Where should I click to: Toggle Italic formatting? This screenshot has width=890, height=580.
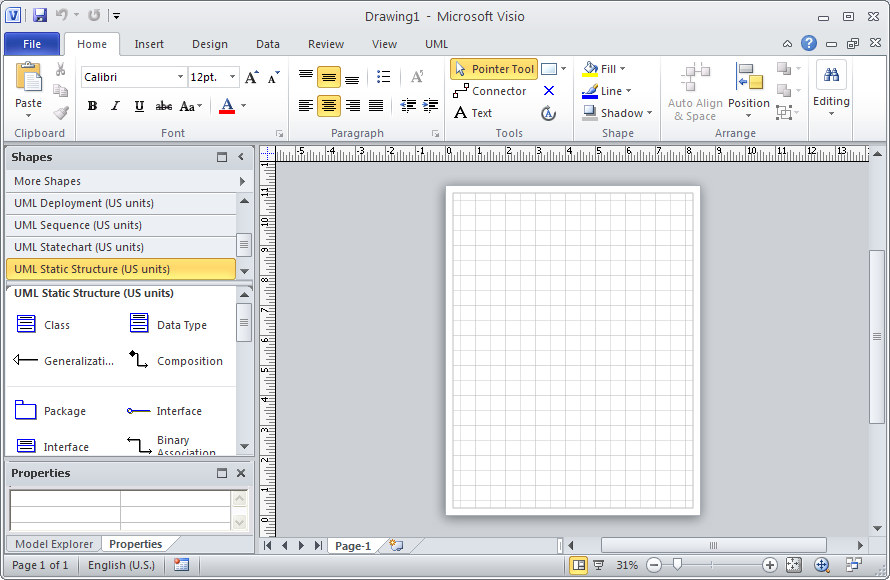click(x=115, y=106)
